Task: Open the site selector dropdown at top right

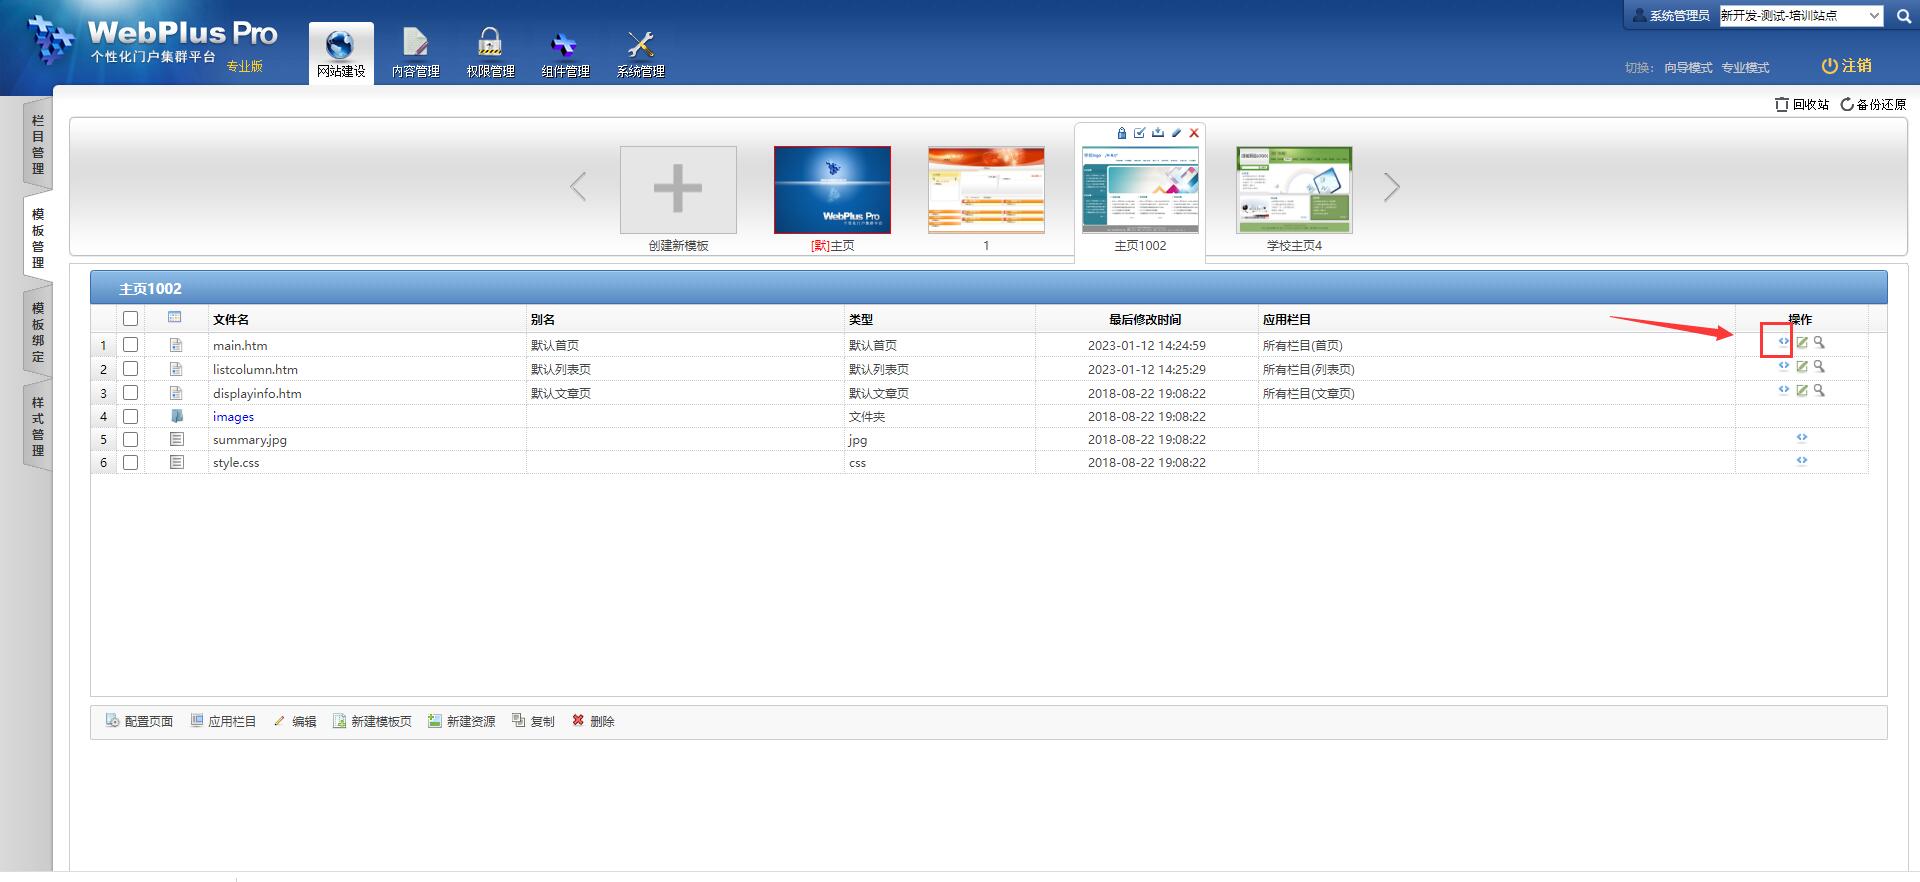Action: click(x=1801, y=16)
